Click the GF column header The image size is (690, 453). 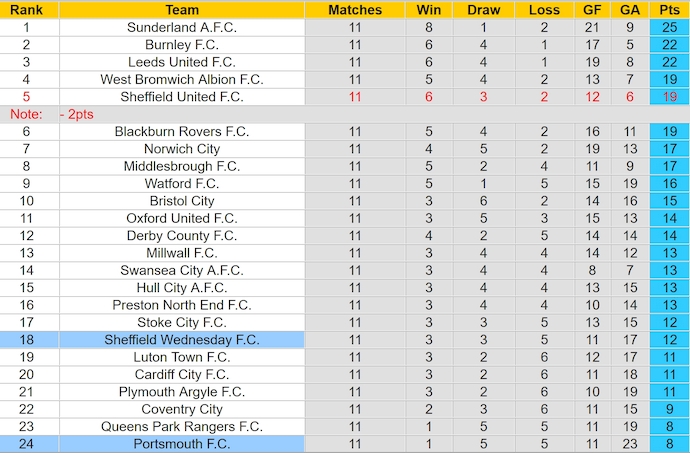(592, 10)
